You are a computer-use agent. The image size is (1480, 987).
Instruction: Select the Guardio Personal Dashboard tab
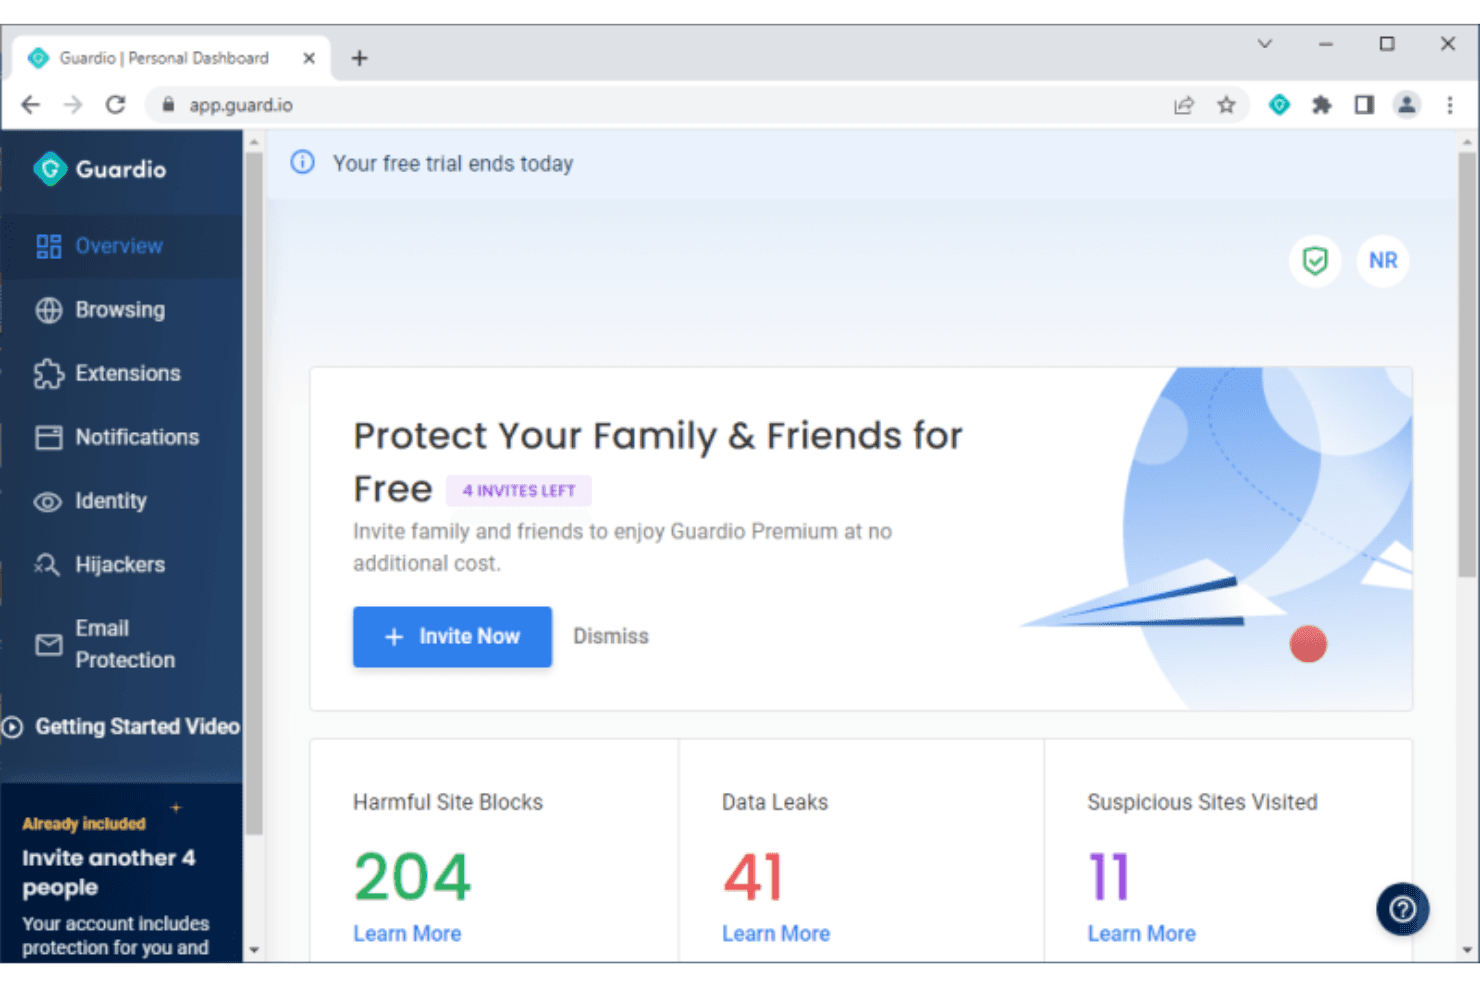(170, 58)
